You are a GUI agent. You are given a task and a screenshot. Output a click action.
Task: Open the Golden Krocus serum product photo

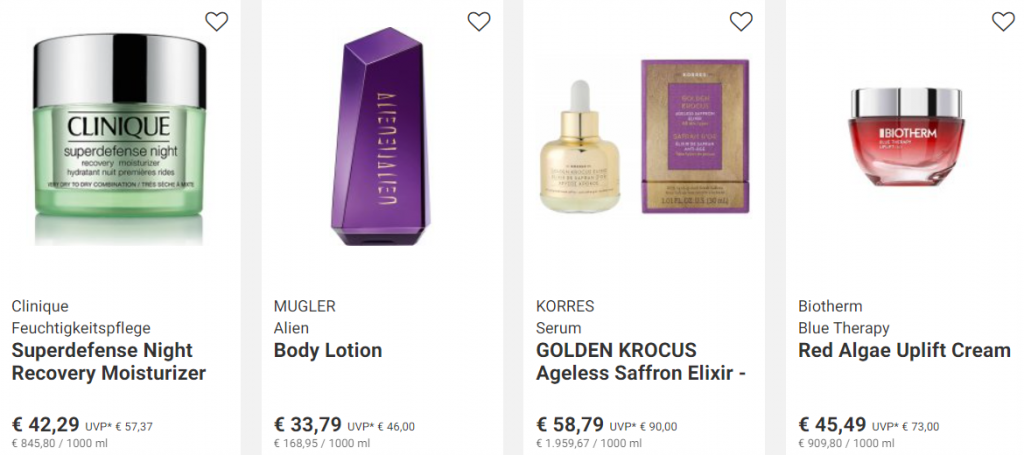click(x=644, y=136)
